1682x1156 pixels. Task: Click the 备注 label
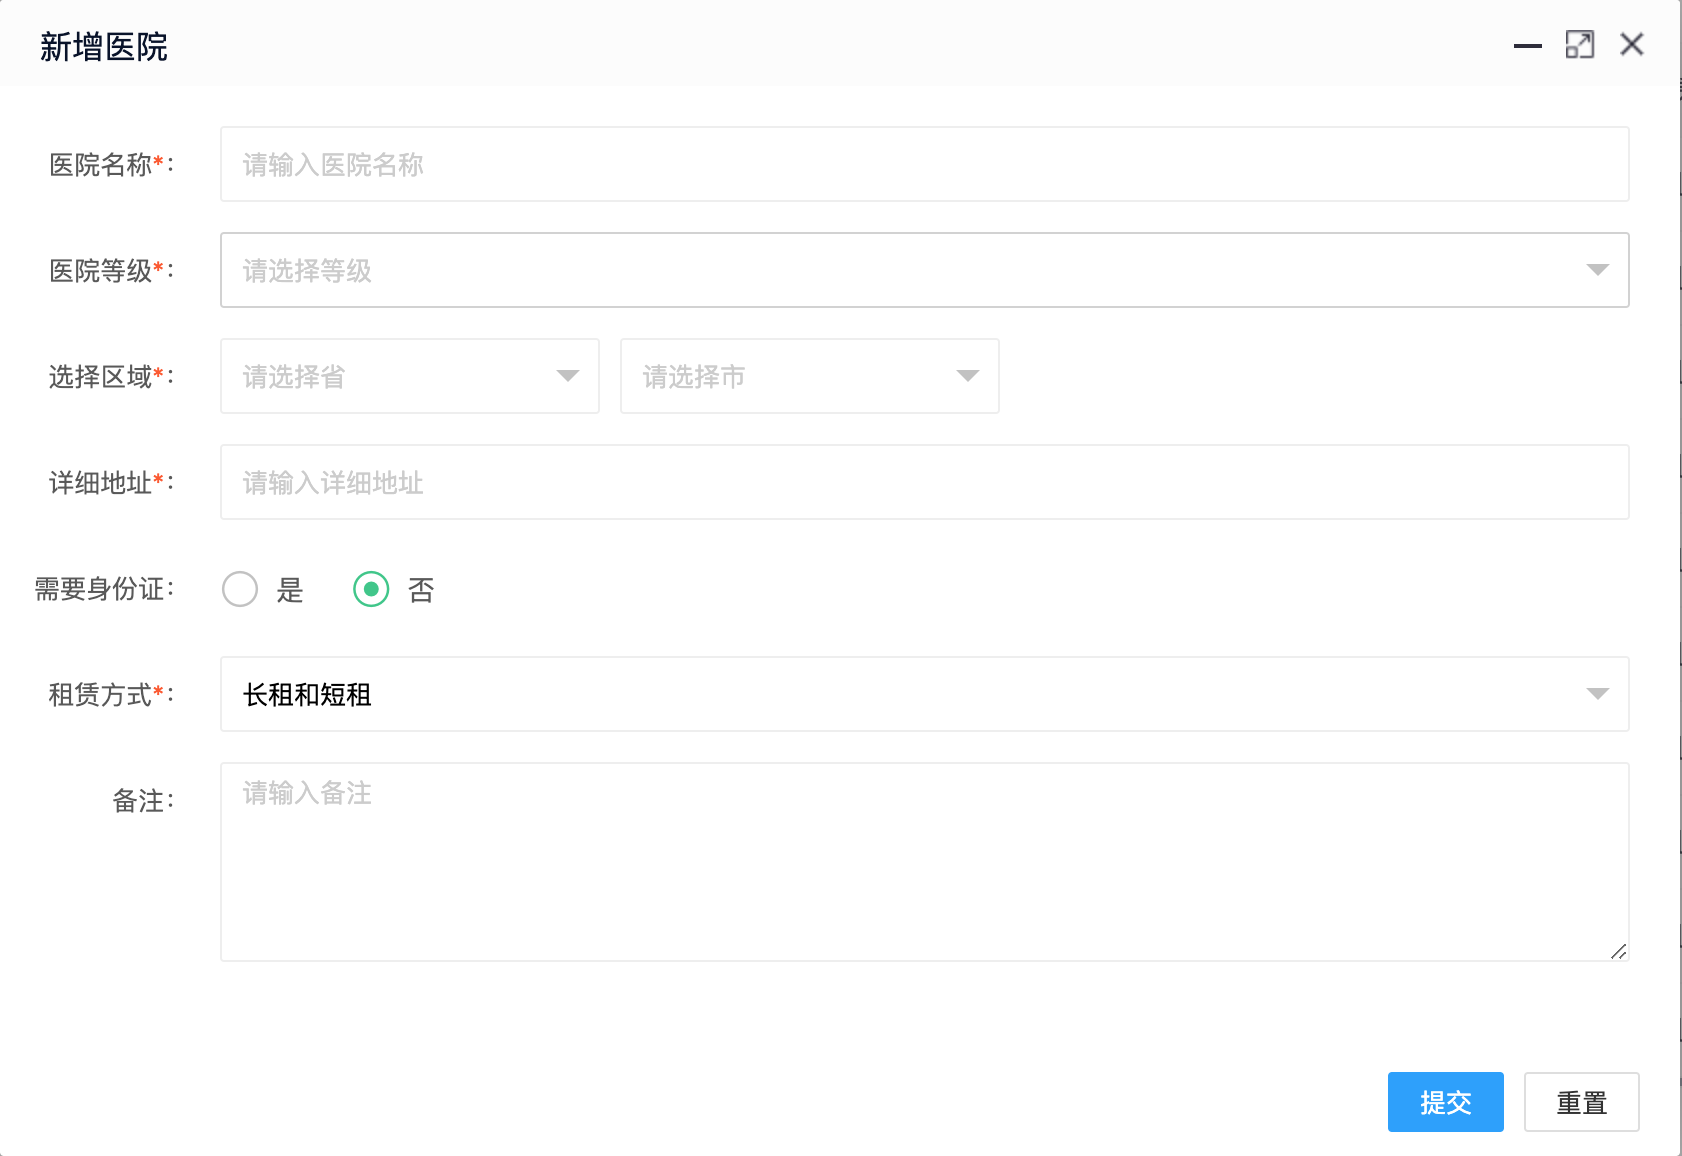143,801
